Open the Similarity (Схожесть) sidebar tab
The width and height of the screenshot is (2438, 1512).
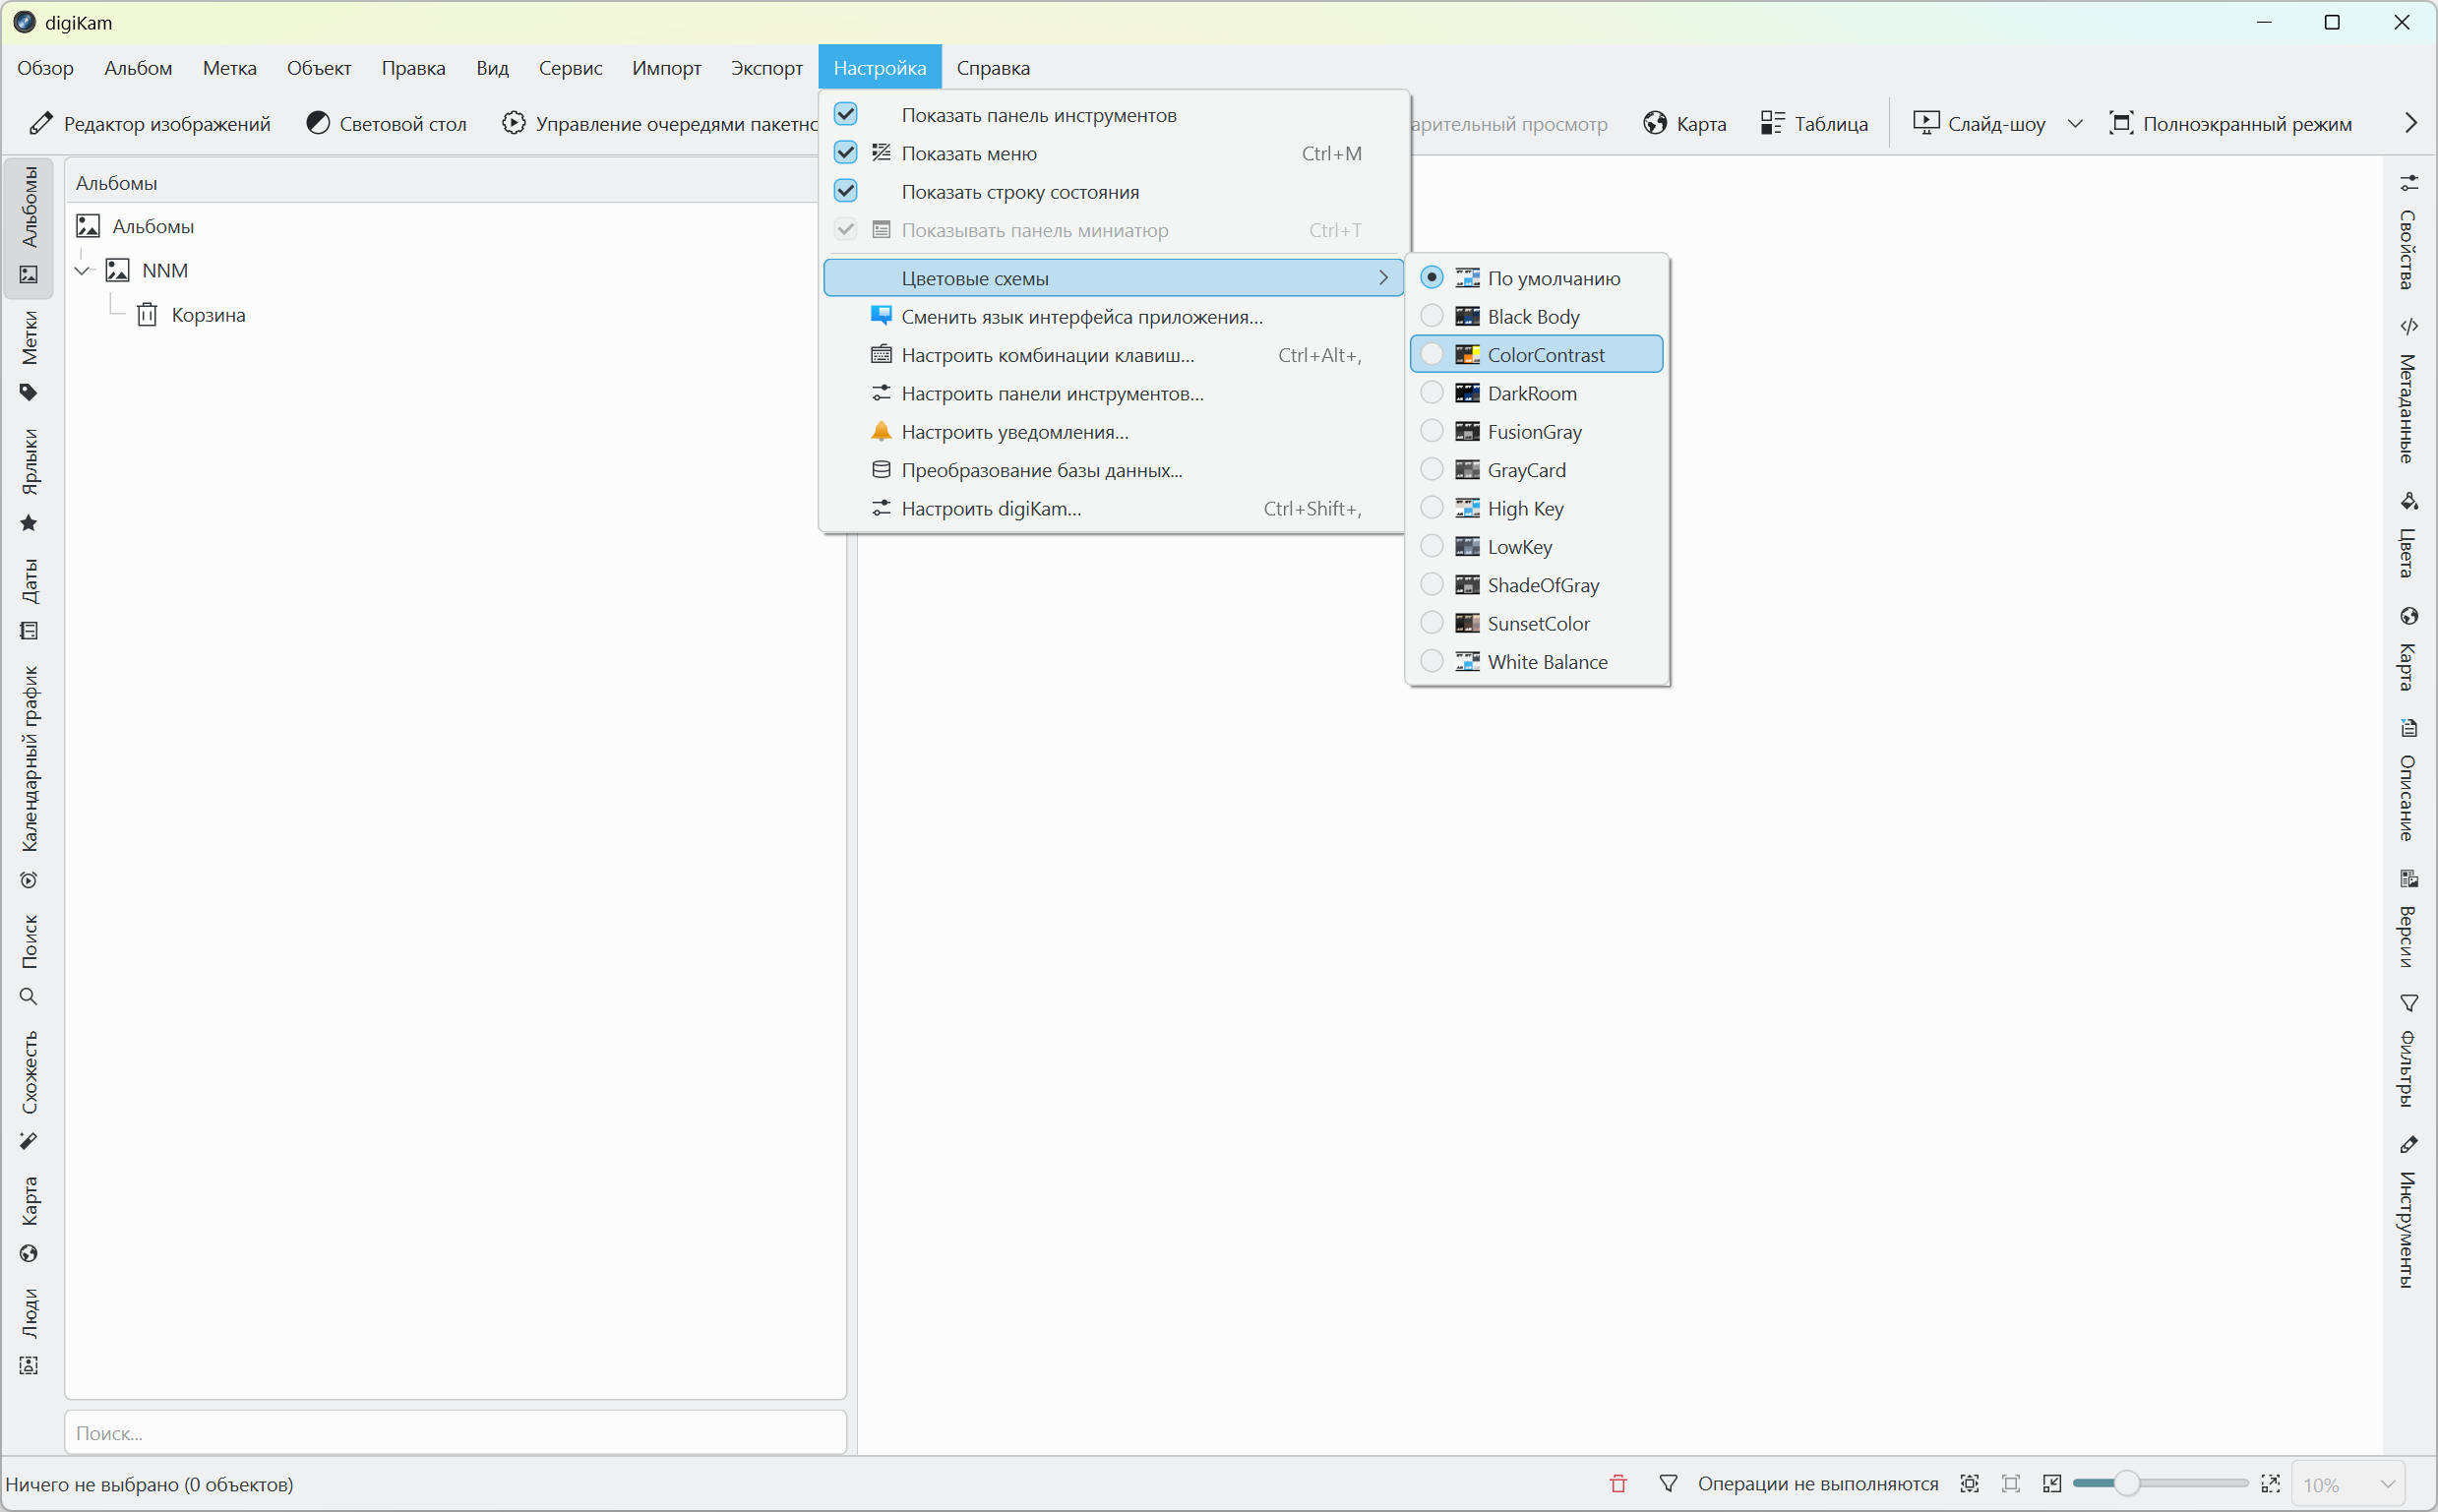click(29, 1090)
